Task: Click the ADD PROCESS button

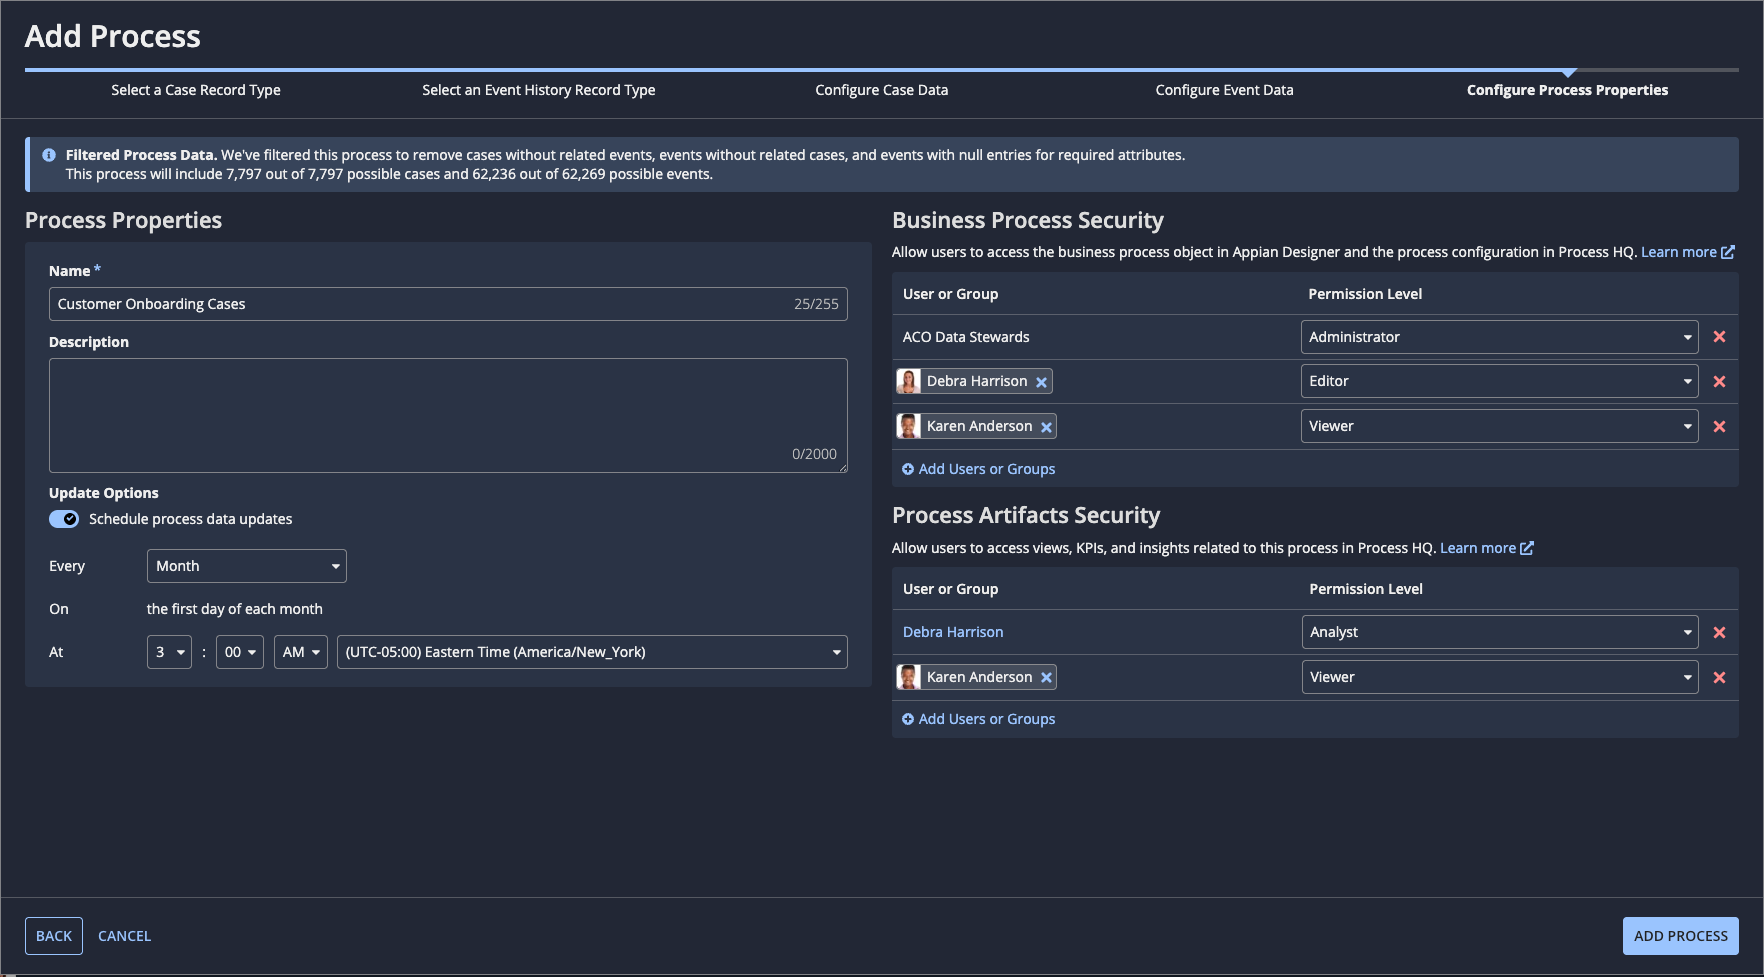Action: [x=1681, y=936]
